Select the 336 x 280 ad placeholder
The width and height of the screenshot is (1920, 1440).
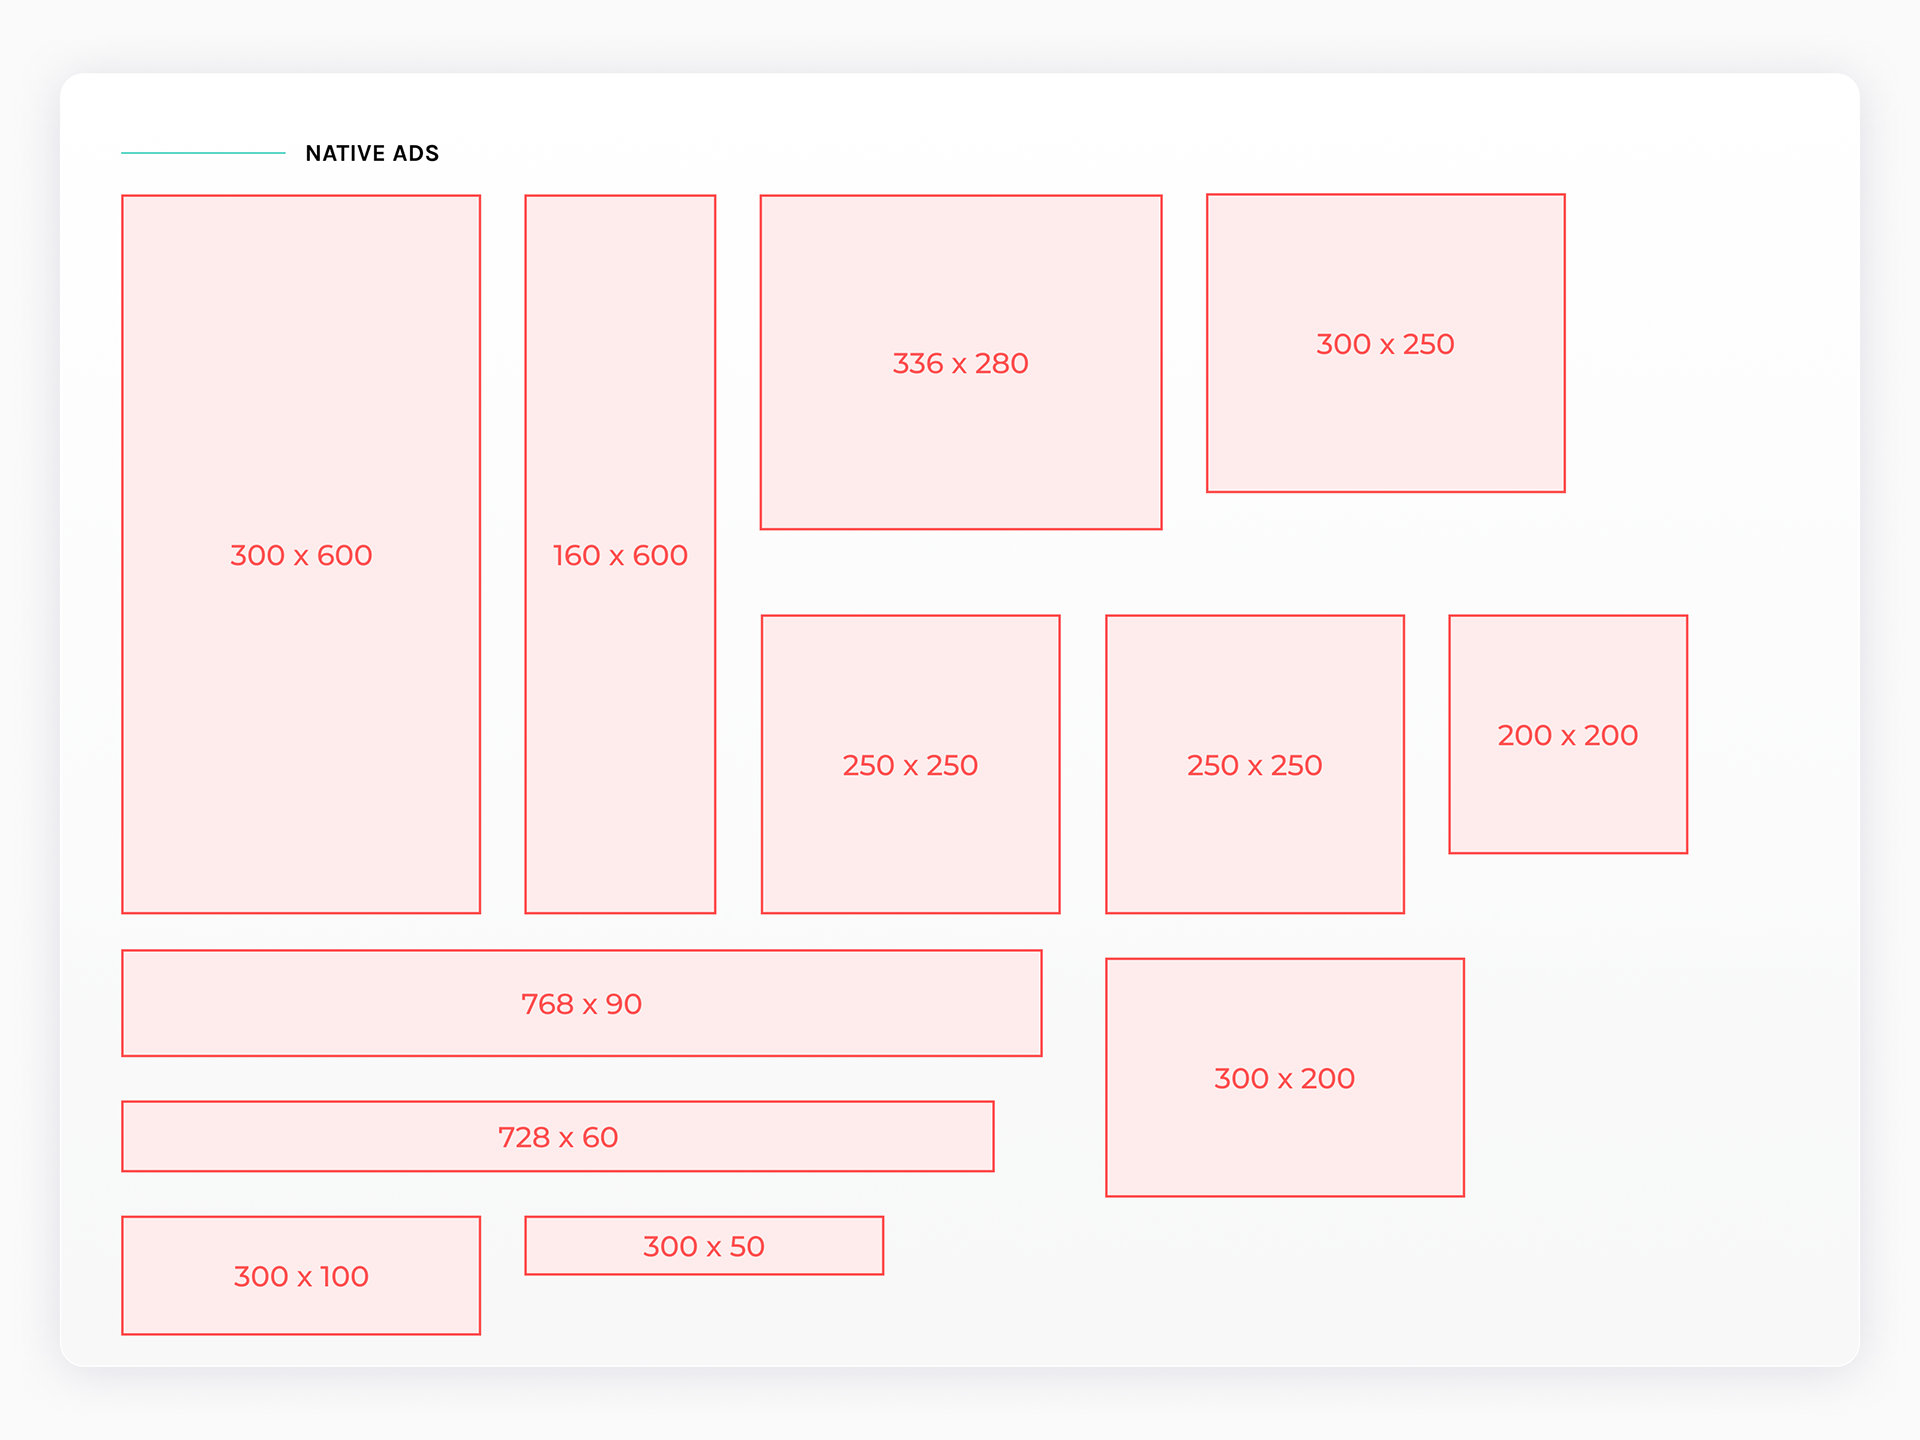tap(961, 362)
